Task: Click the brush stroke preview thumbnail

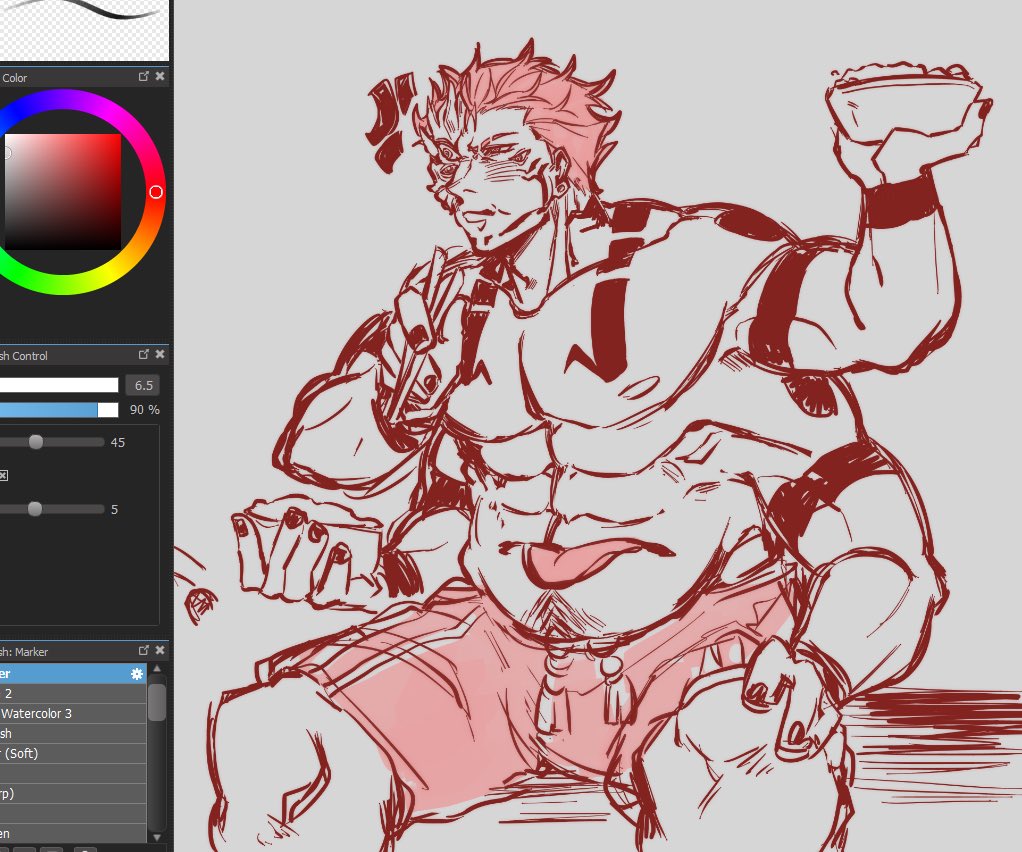Action: (x=83, y=29)
